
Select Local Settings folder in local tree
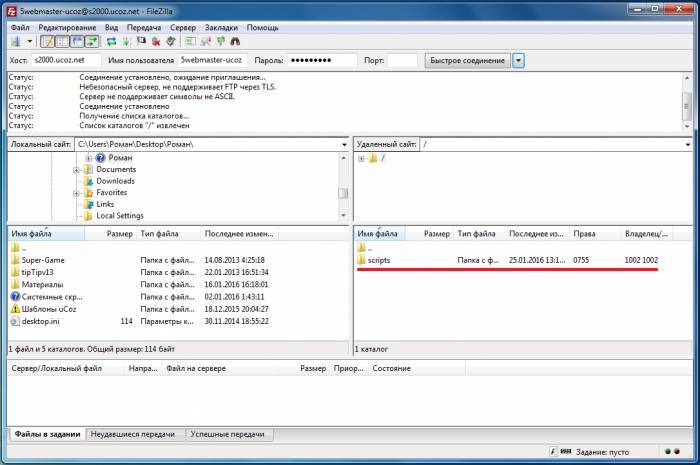tap(120, 216)
